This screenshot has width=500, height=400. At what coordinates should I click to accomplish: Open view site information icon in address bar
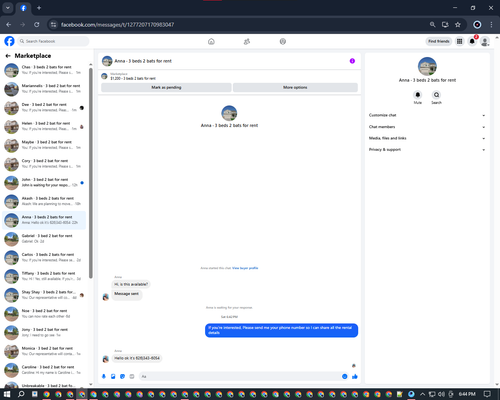[x=53, y=25]
